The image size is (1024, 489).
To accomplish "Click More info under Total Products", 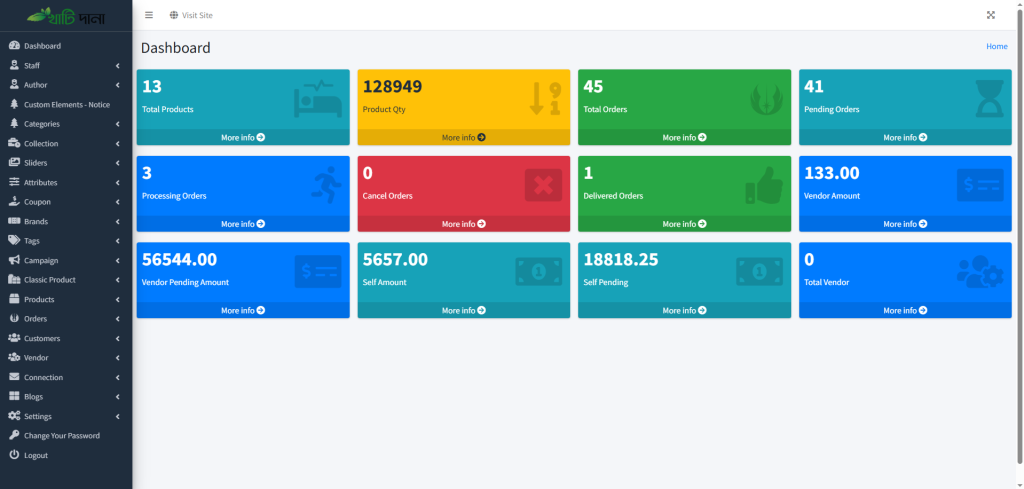I will pyautogui.click(x=243, y=137).
